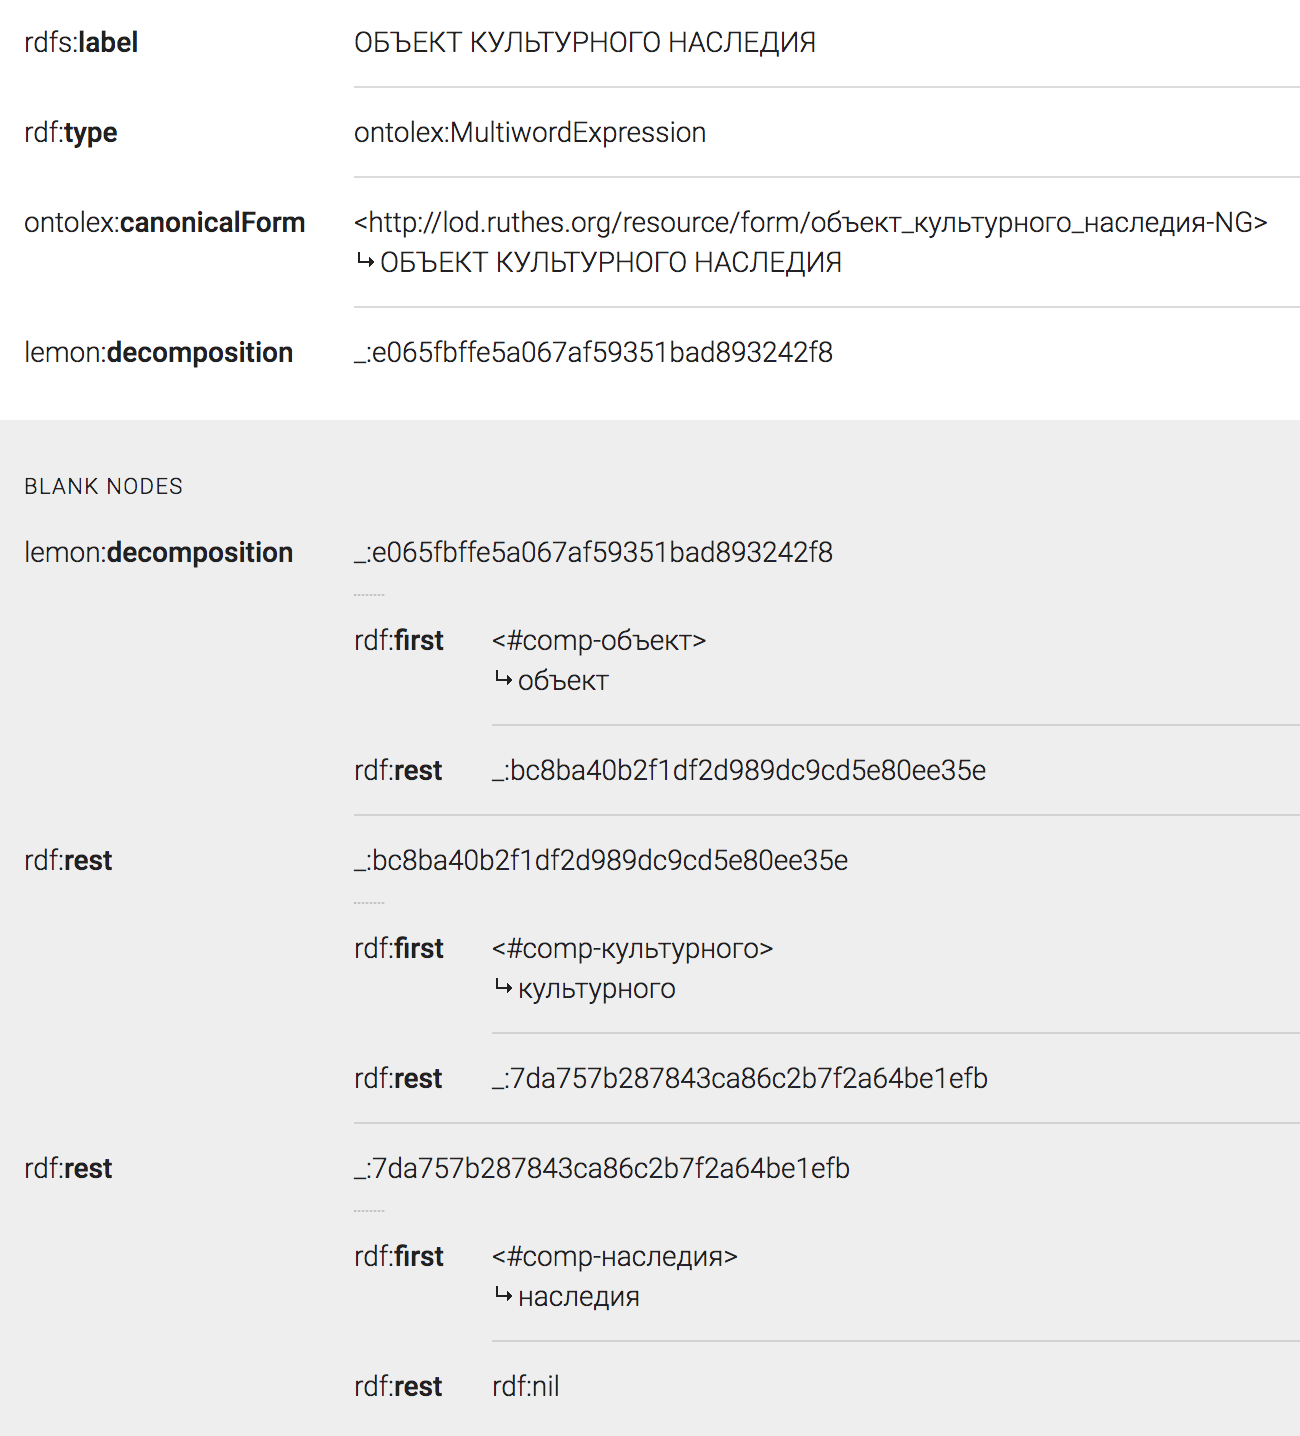1300x1436 pixels.
Task: Open ontolex:canonicalForm property link
Action: click(x=165, y=222)
